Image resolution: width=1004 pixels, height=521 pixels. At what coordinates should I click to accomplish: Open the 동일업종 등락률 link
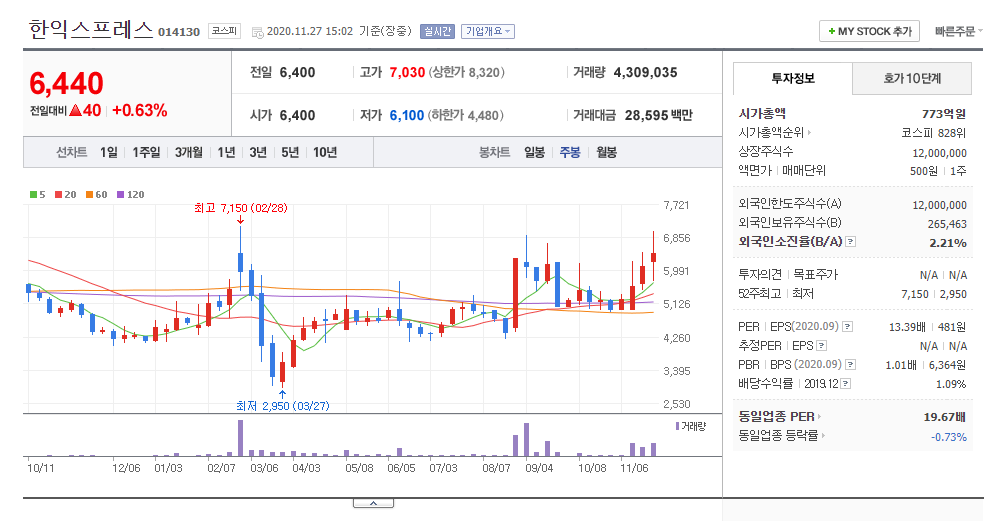[781, 436]
